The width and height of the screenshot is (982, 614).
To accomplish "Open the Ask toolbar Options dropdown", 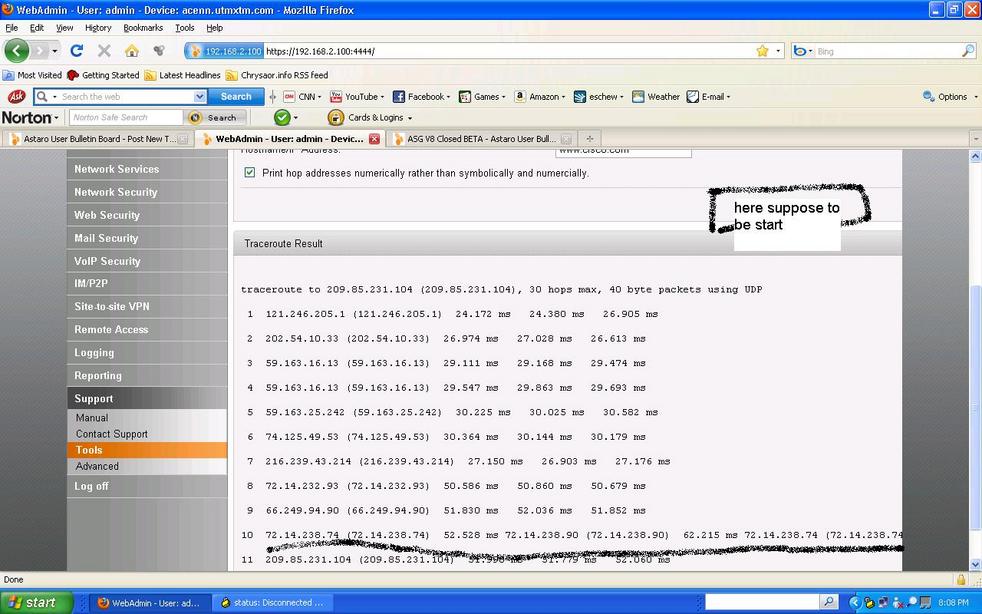I will 949,96.
